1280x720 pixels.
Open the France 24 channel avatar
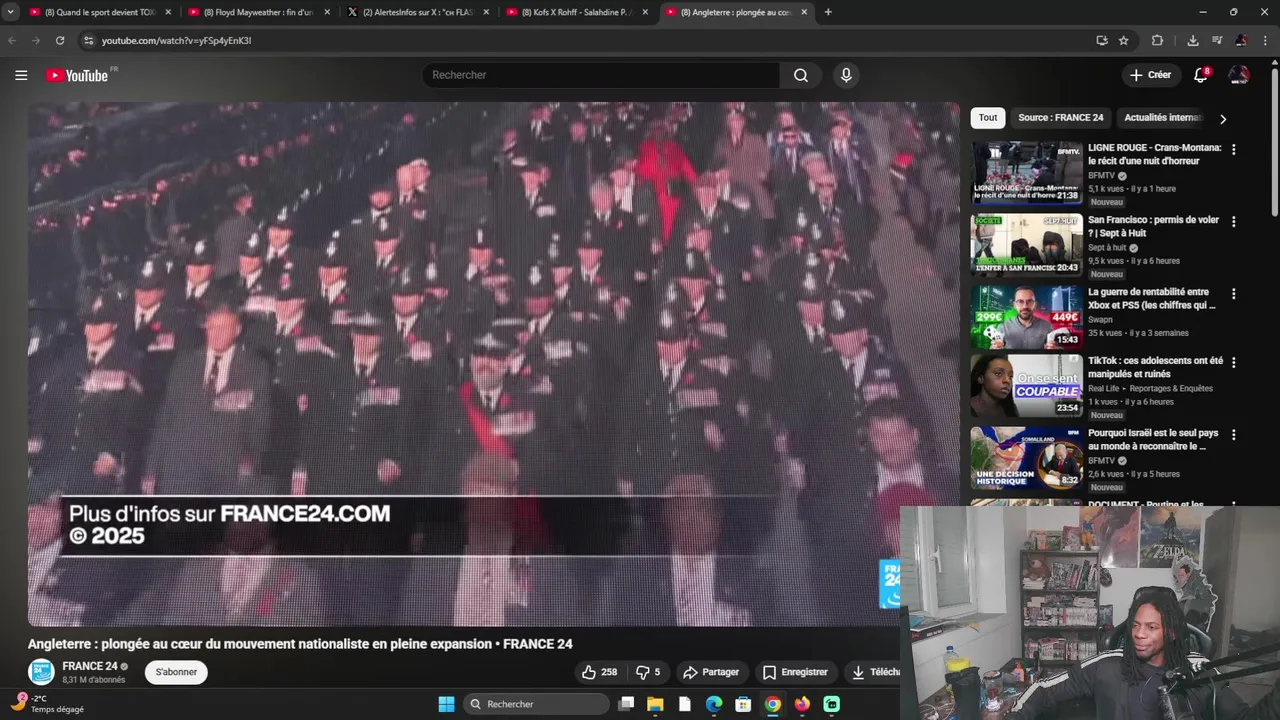41,672
